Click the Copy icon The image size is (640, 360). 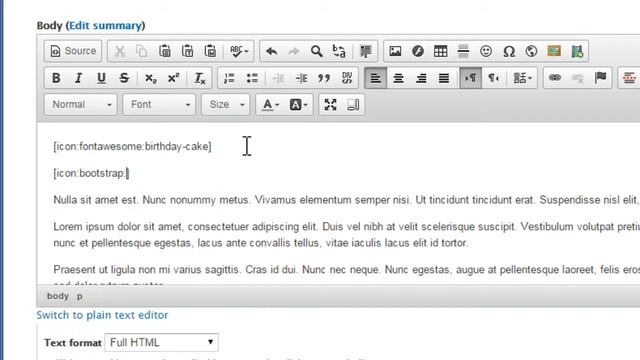(x=142, y=51)
